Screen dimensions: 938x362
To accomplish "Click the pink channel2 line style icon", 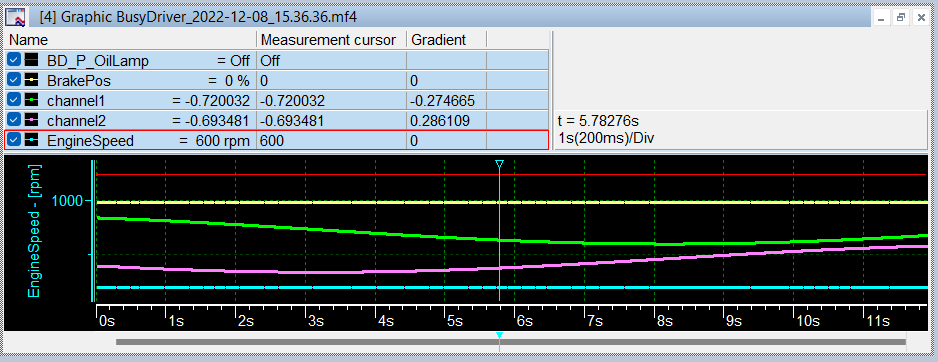I will point(31,120).
